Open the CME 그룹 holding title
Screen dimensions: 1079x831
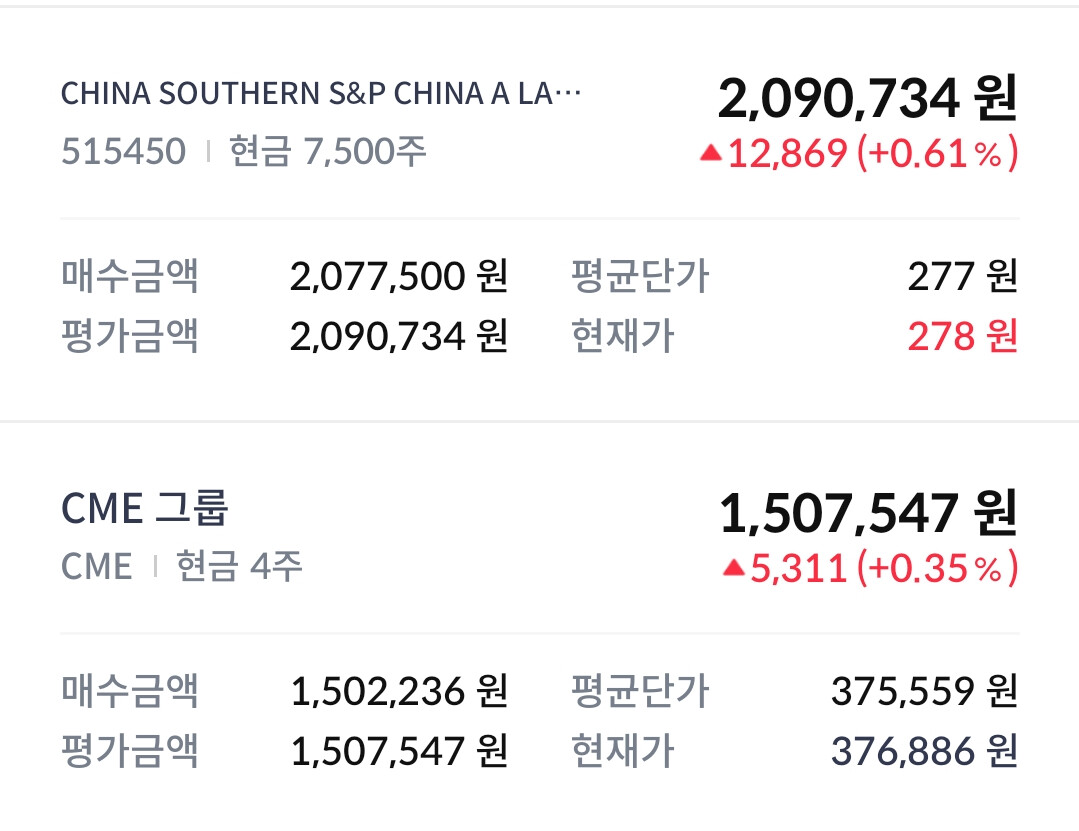(145, 509)
